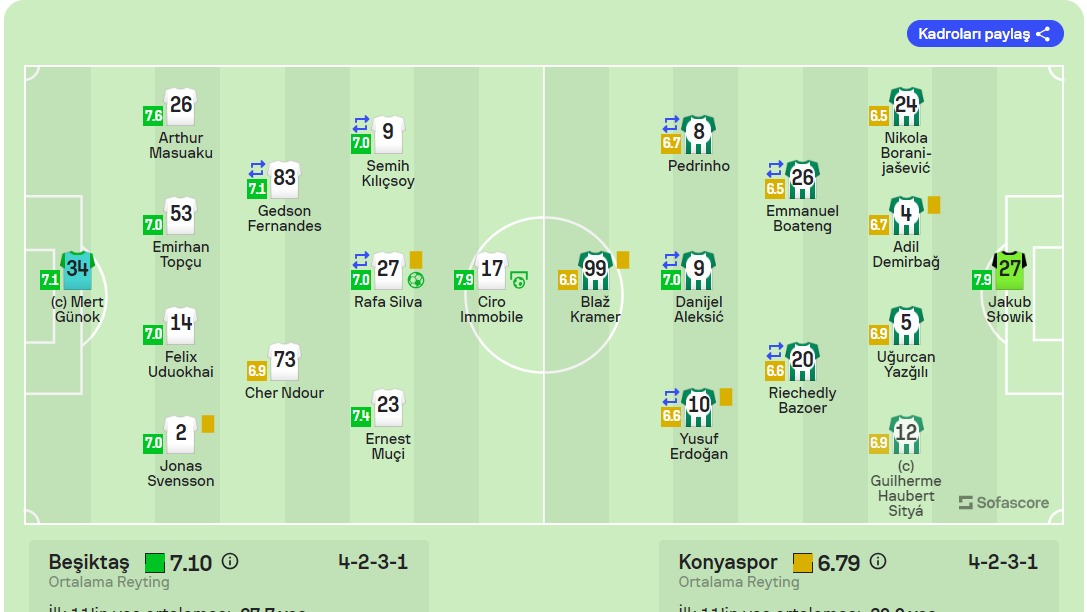Click the substitution arrows on Emmanuel Boateng
This screenshot has height=612, width=1087.
tap(775, 169)
